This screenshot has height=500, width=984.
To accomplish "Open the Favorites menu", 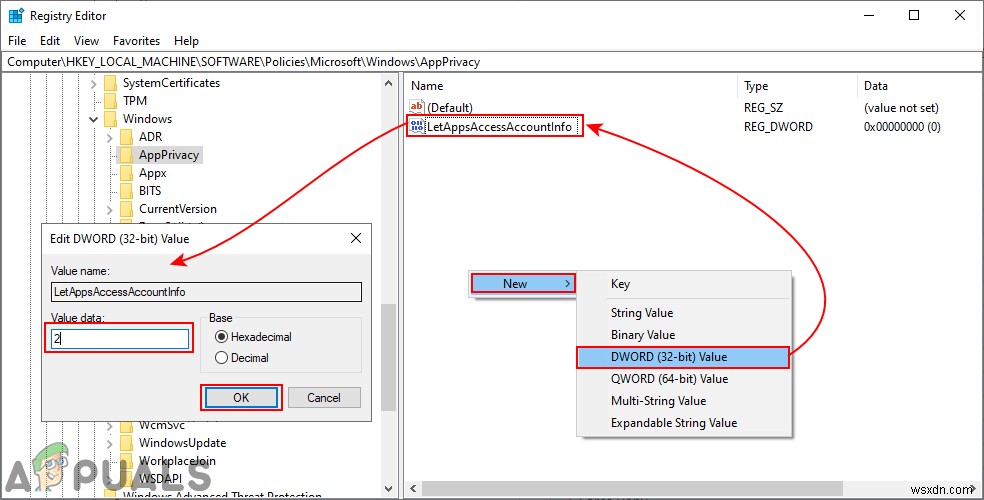I will click(x=136, y=41).
